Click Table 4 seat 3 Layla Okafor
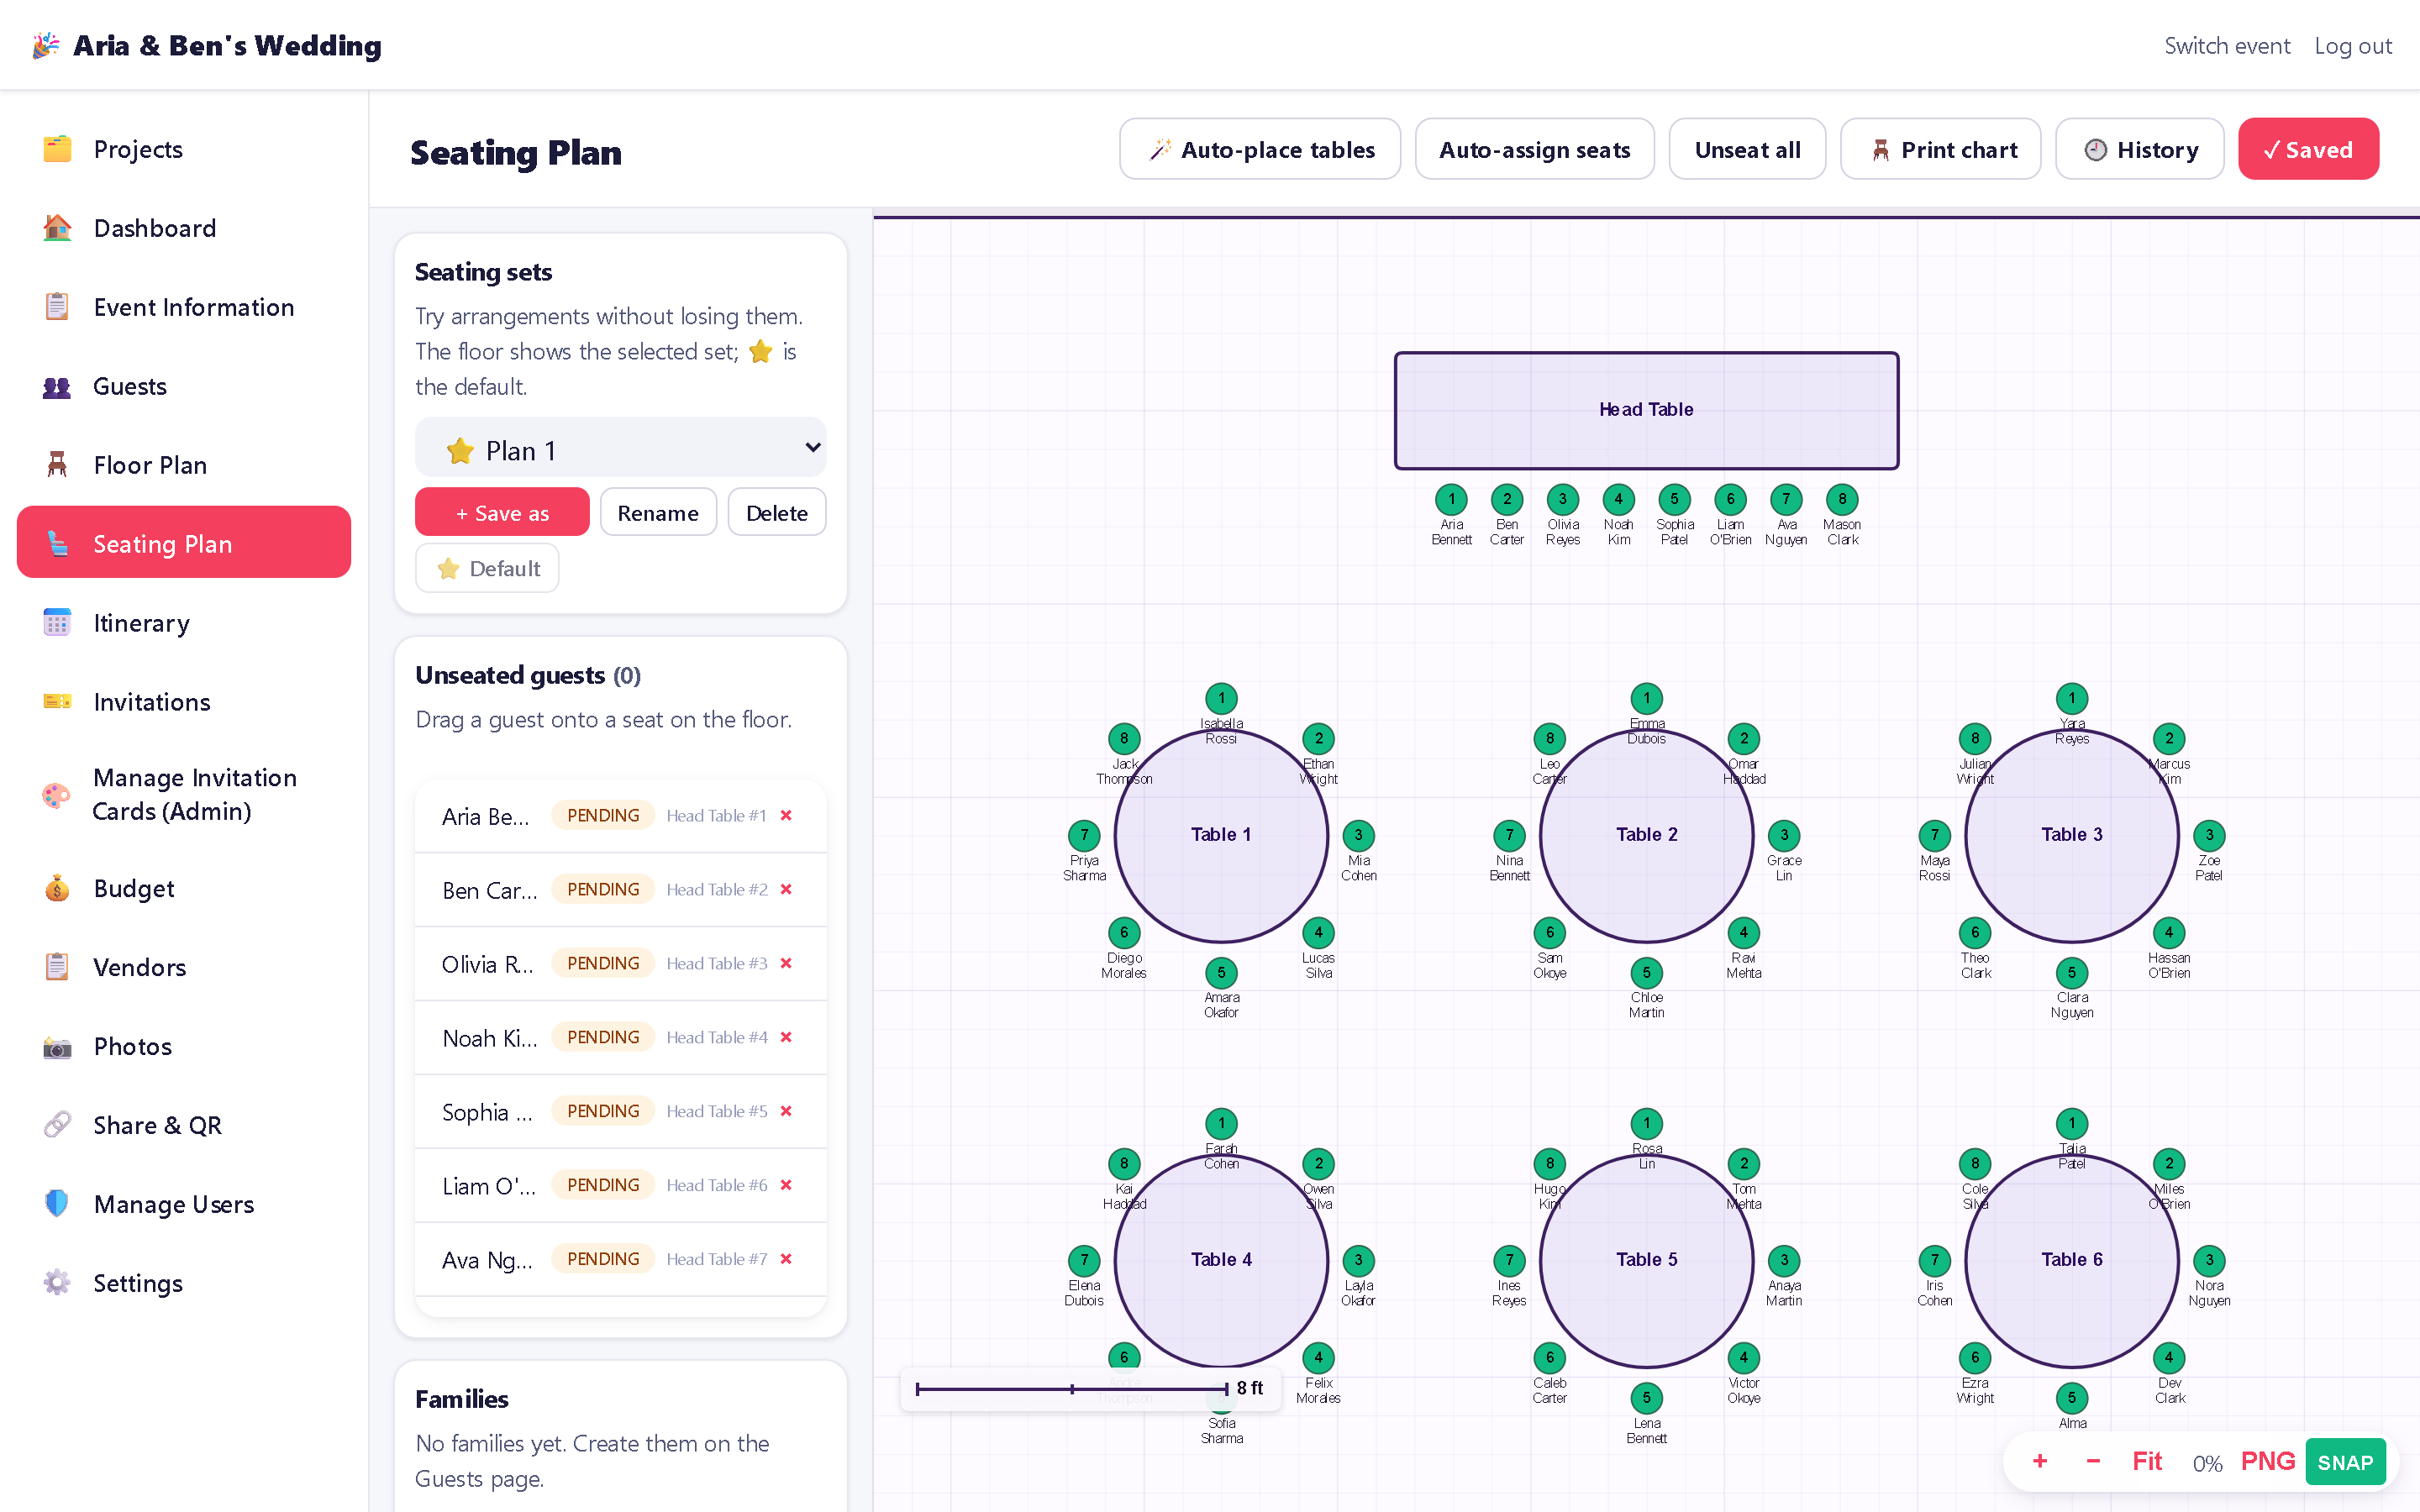Screen dimensions: 2420x1512 (x=1358, y=1260)
